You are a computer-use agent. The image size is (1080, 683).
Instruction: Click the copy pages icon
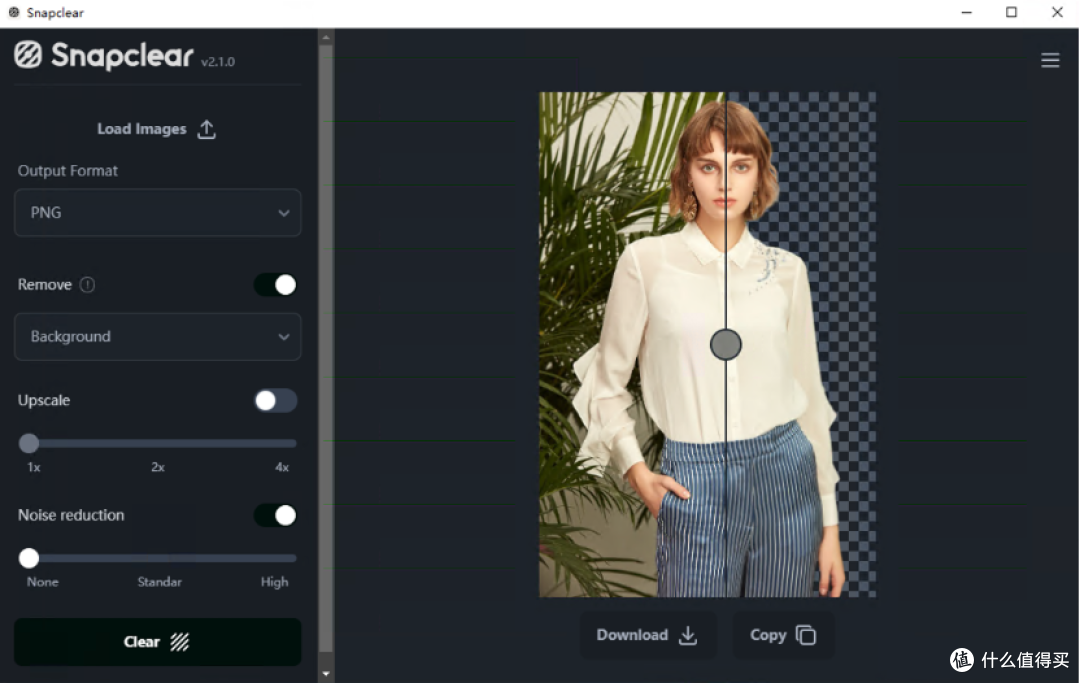coord(806,635)
